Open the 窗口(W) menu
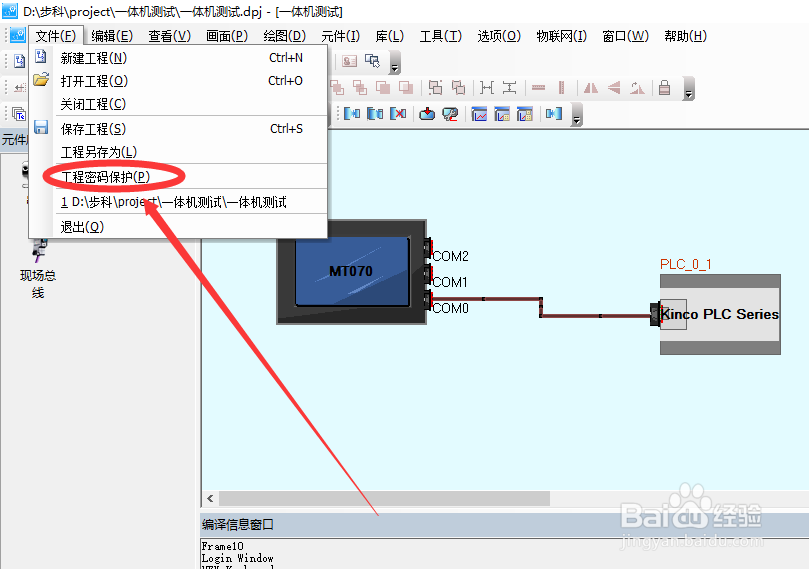This screenshot has height=569, width=809. [x=625, y=36]
